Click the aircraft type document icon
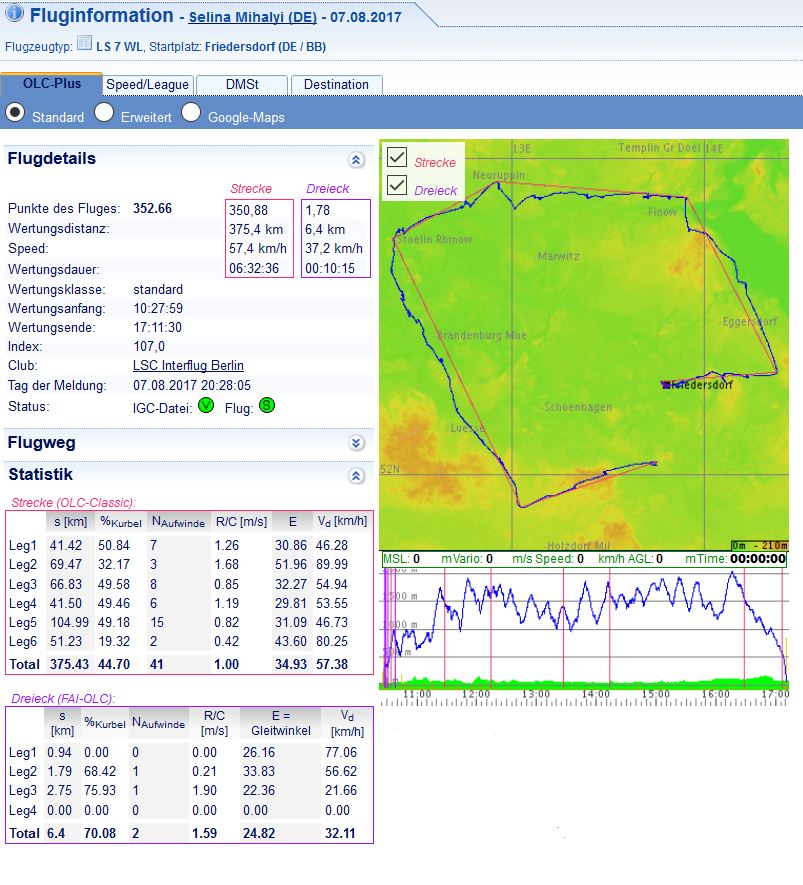The image size is (803, 885). 84,45
